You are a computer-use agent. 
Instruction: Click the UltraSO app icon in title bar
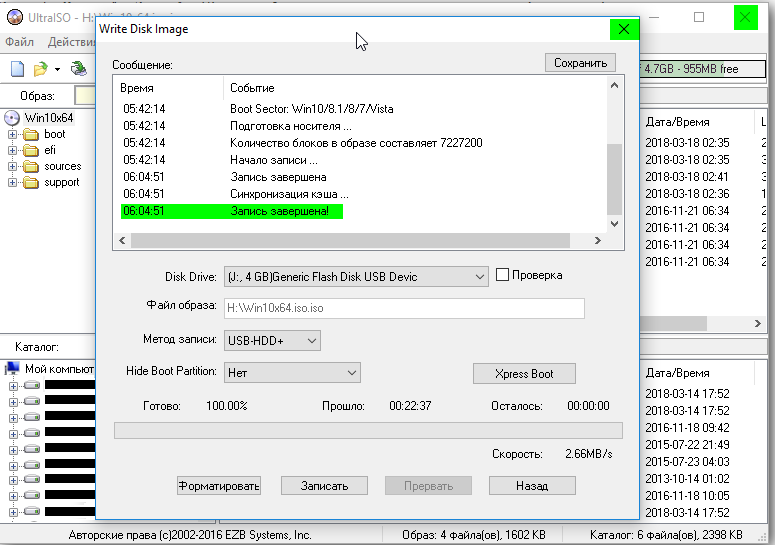[12, 17]
